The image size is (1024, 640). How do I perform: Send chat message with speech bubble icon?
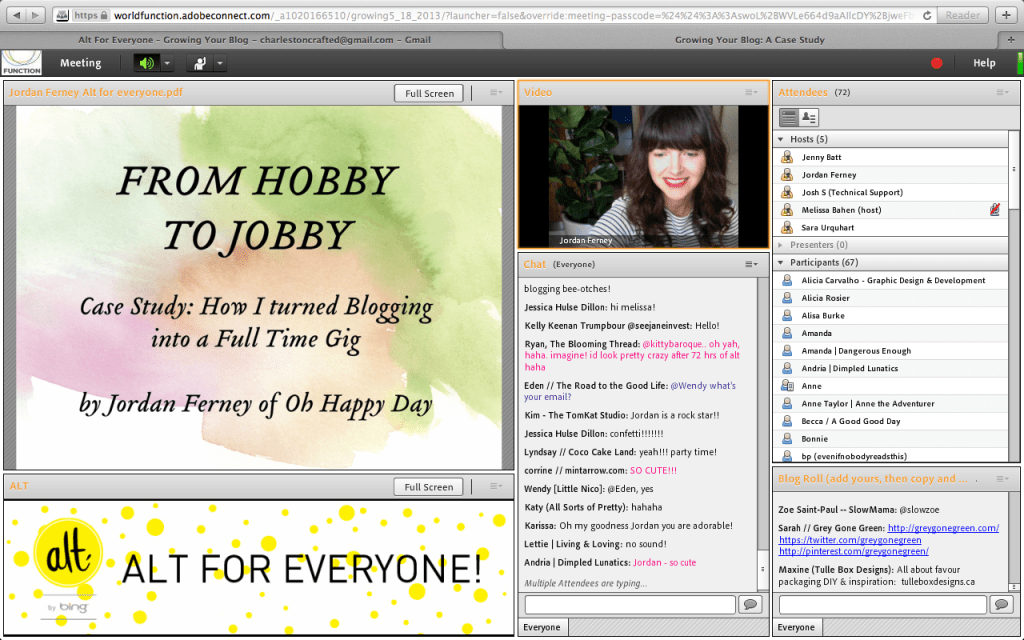(x=750, y=604)
